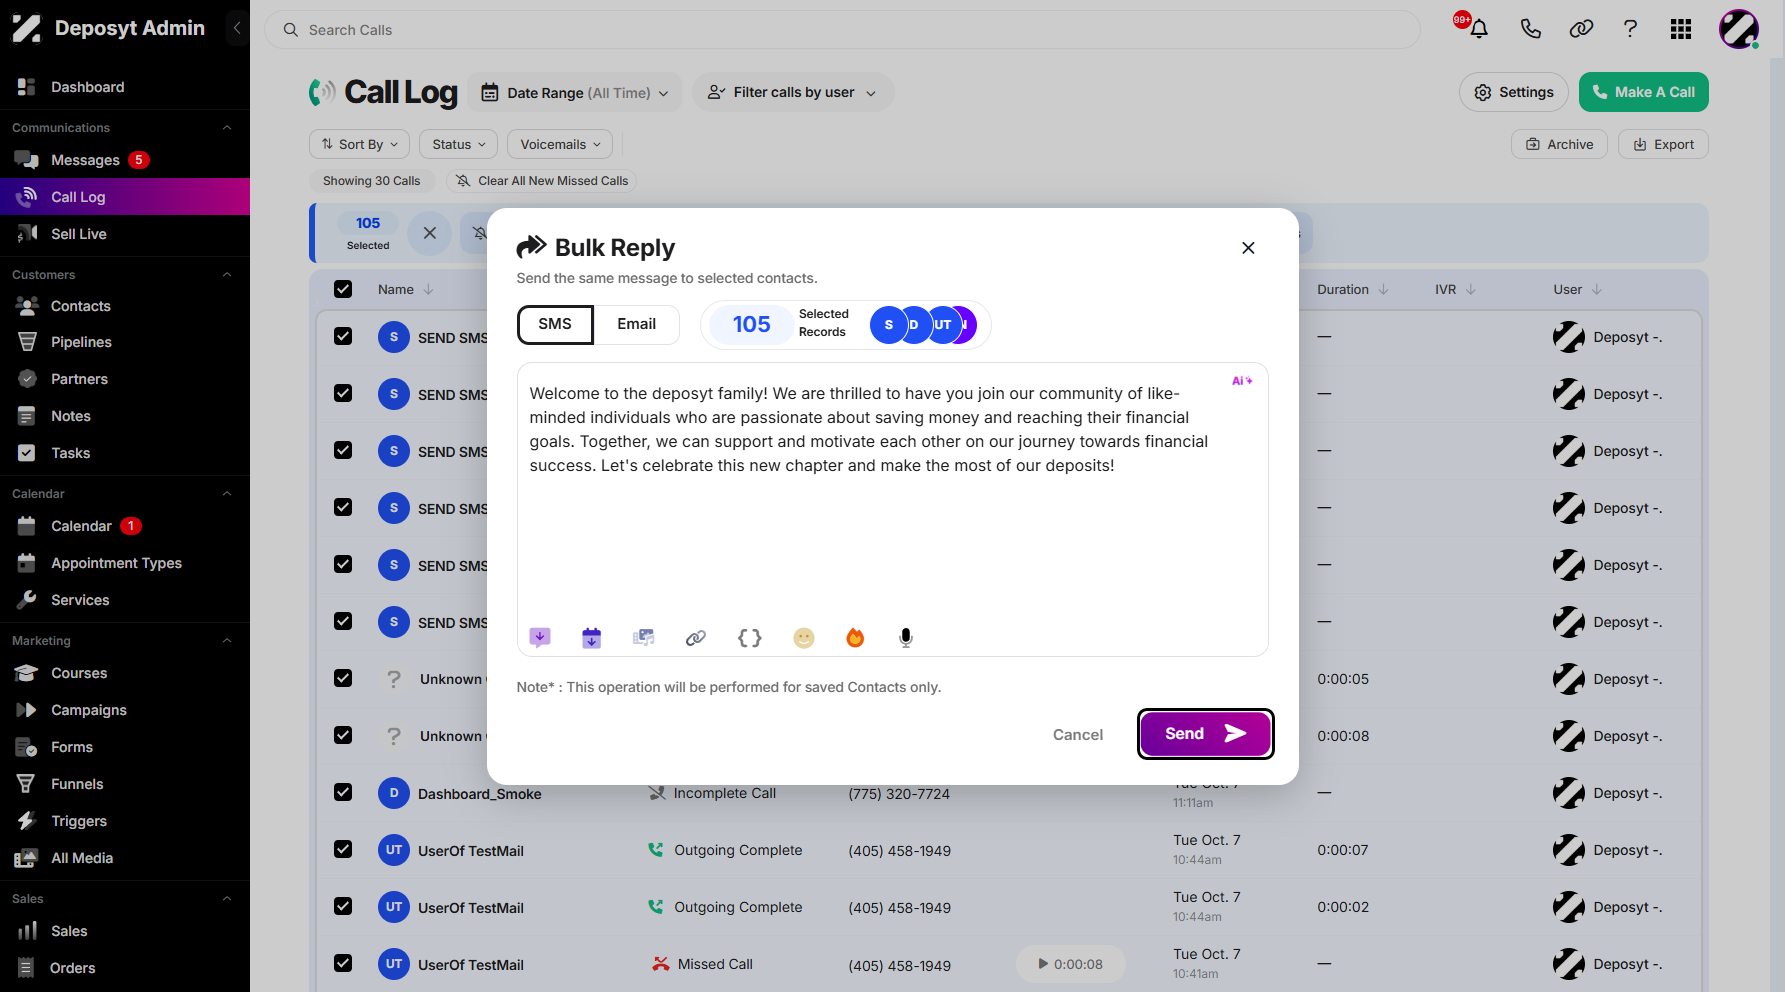Insert a saved message template icon
Screen dimensions: 1785x992
[x=540, y=638]
